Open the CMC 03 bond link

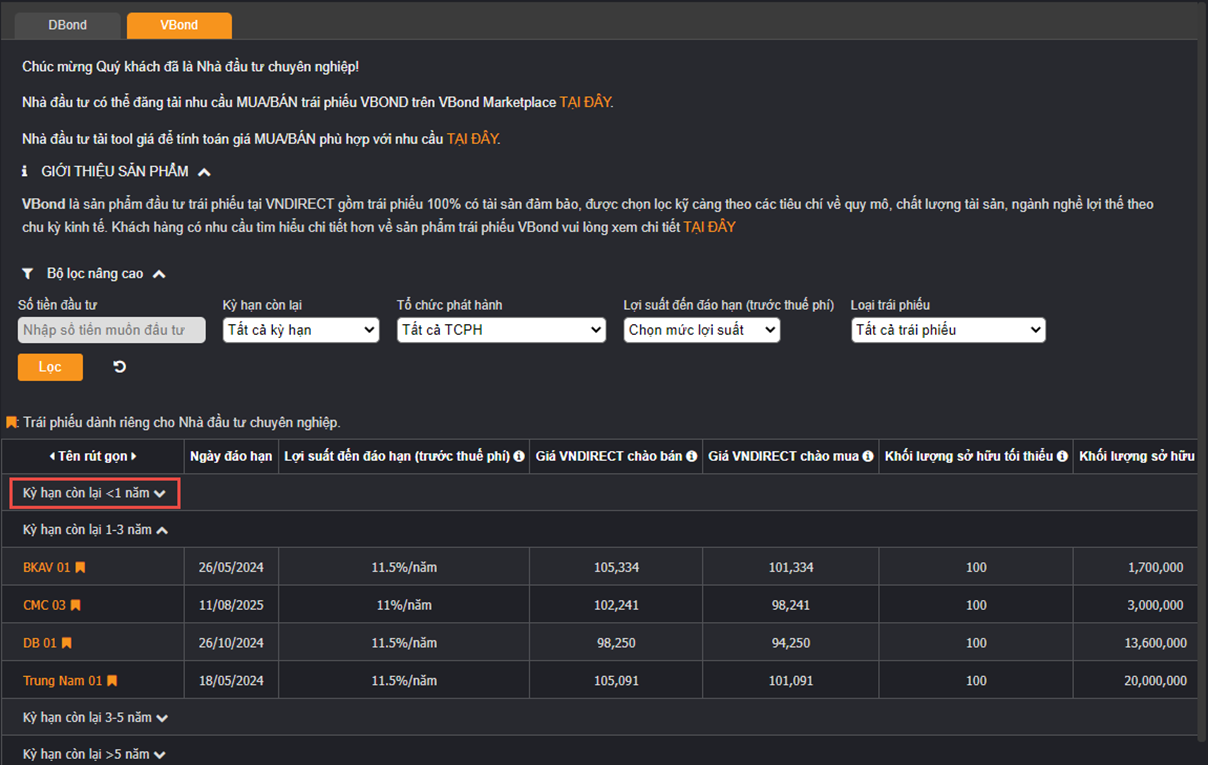[x=44, y=605]
